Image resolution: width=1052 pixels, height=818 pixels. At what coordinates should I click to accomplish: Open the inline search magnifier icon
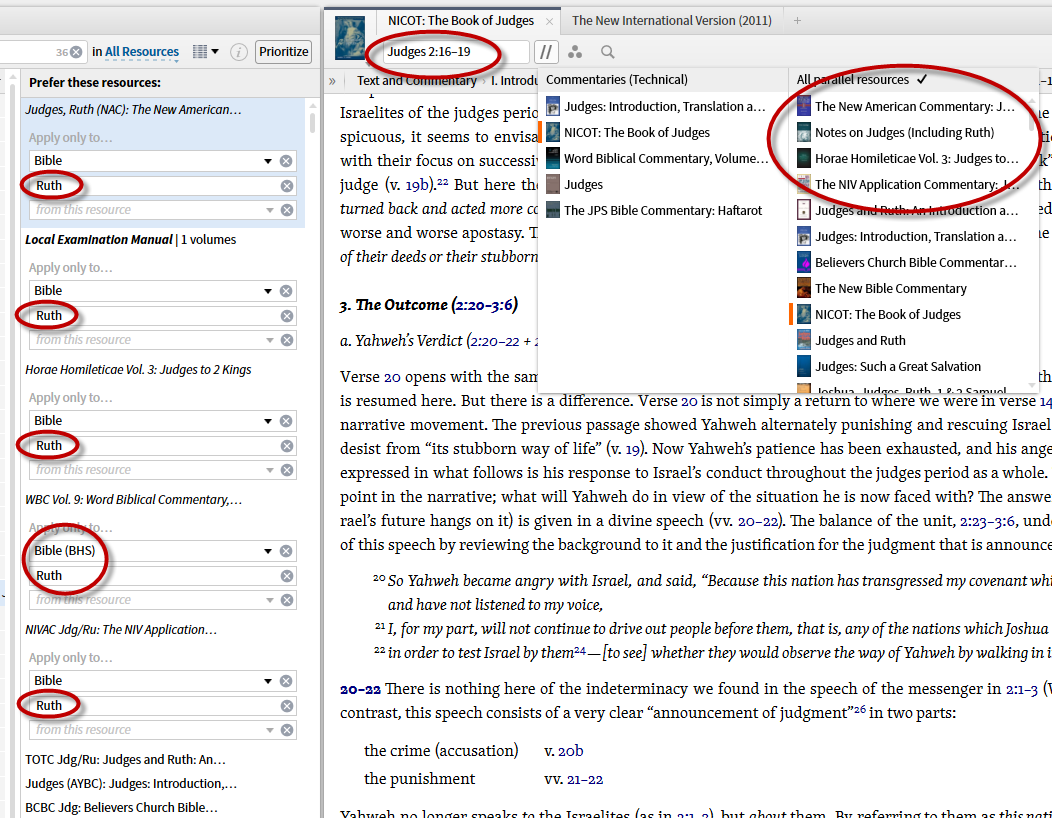point(607,52)
